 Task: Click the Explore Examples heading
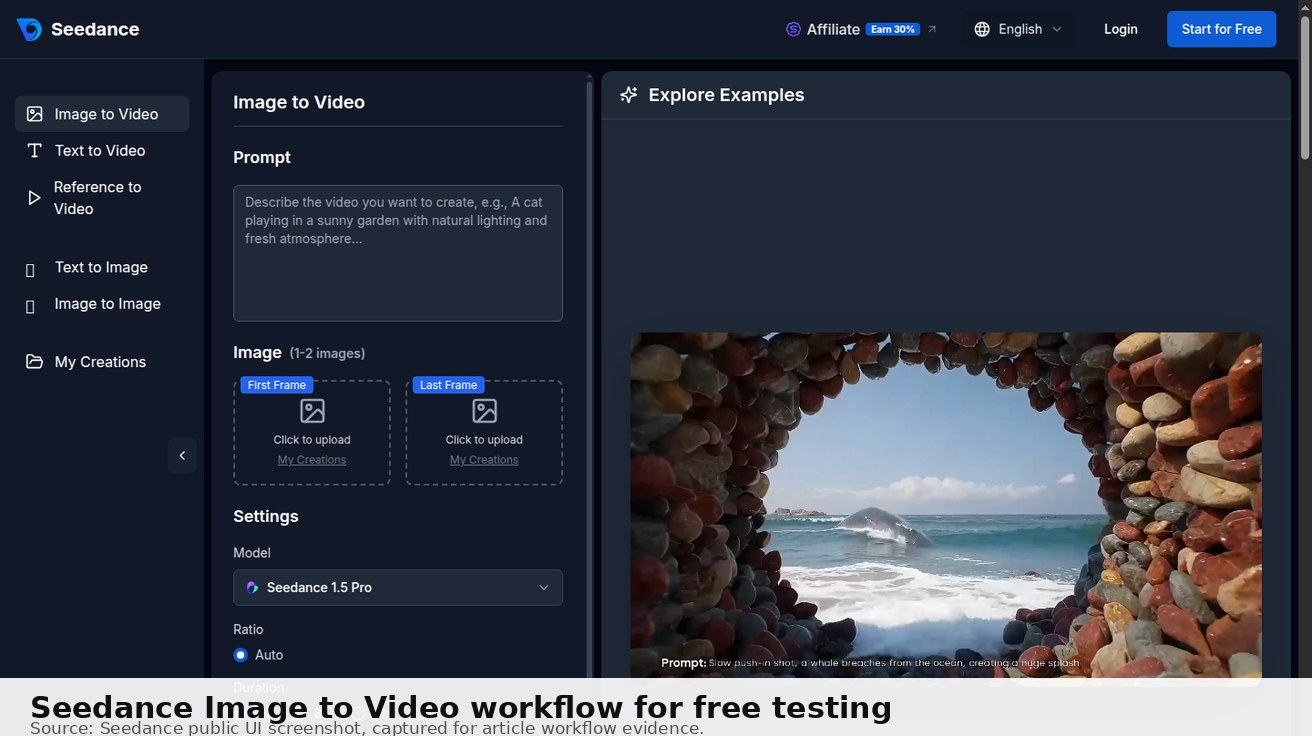[x=726, y=95]
